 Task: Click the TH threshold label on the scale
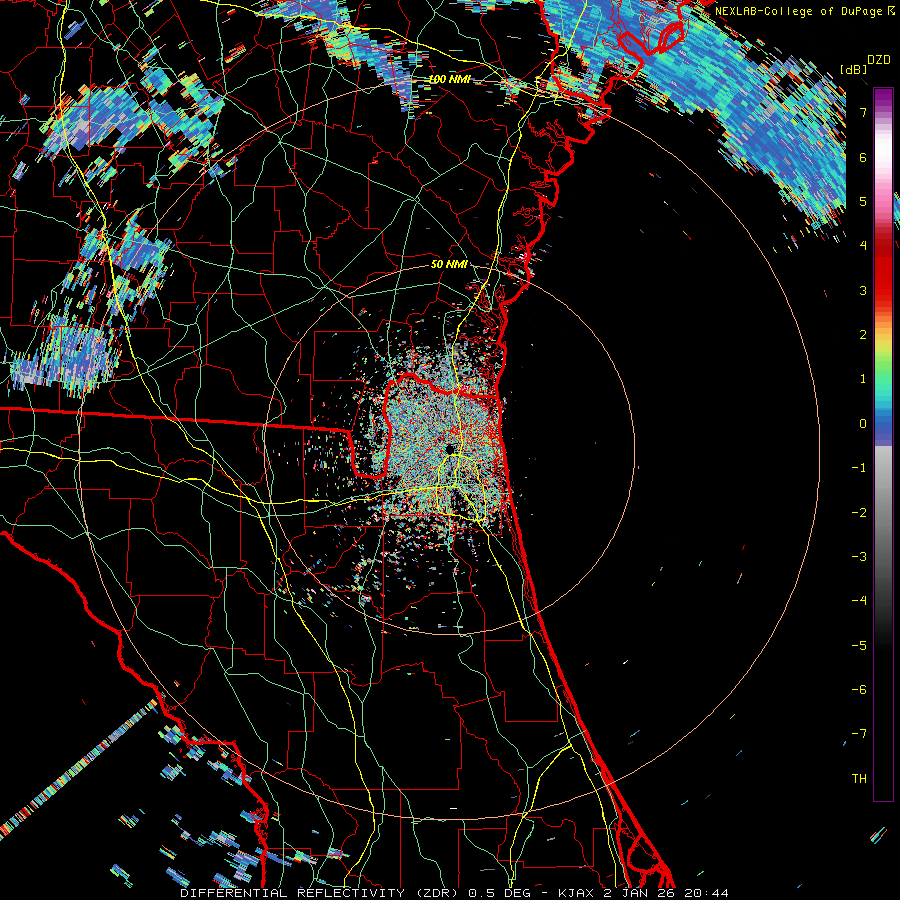point(859,779)
